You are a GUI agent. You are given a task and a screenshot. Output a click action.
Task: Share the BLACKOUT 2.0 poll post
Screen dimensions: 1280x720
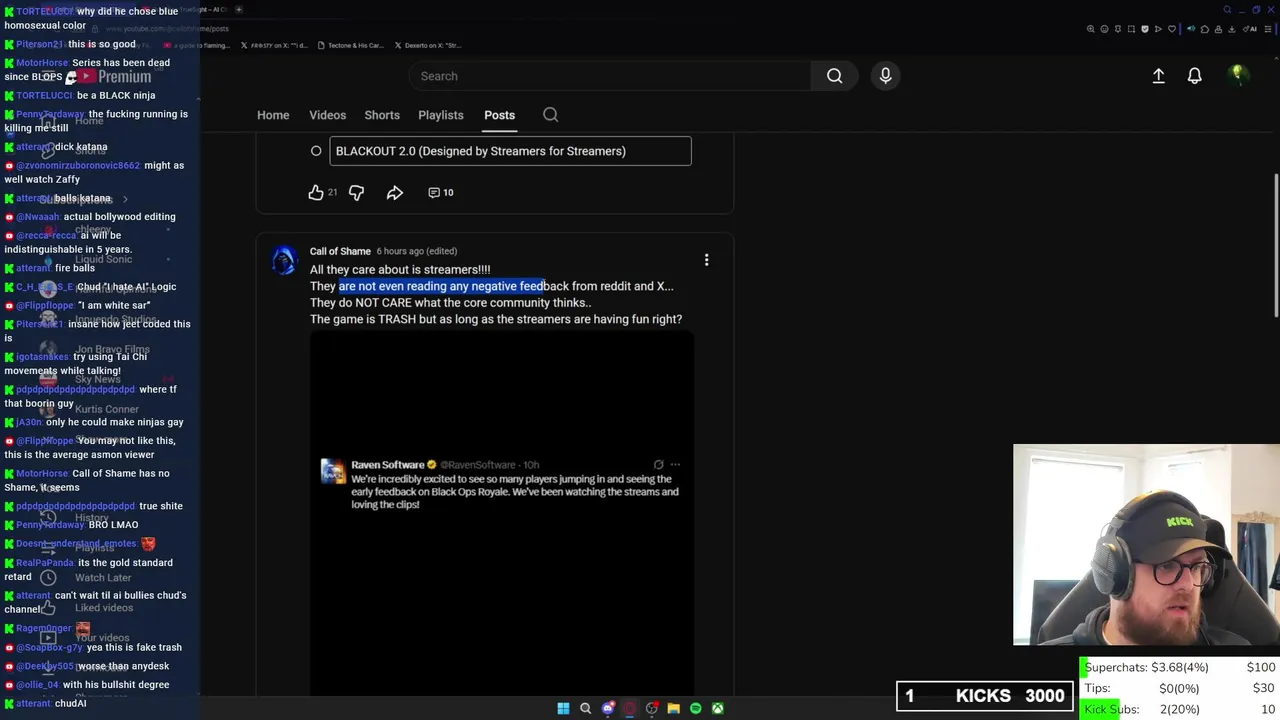click(x=395, y=192)
